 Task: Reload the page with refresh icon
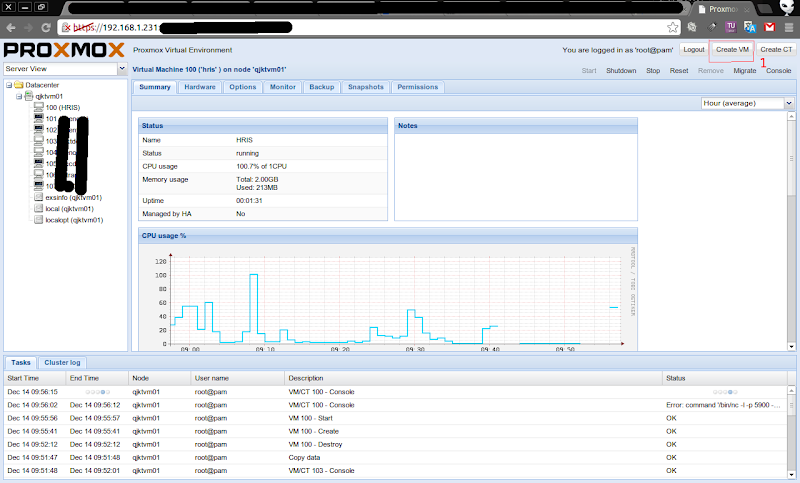click(x=46, y=28)
